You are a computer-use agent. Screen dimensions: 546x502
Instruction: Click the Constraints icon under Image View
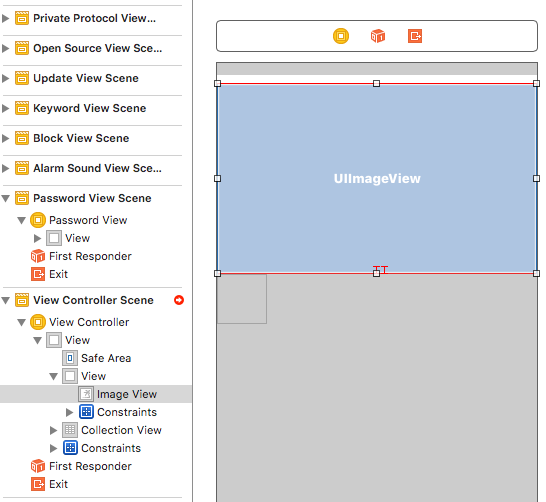click(86, 412)
